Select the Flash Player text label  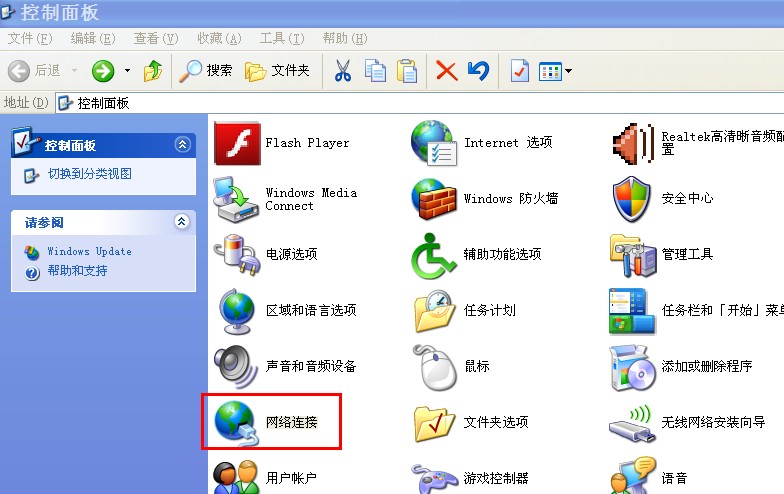tap(307, 143)
